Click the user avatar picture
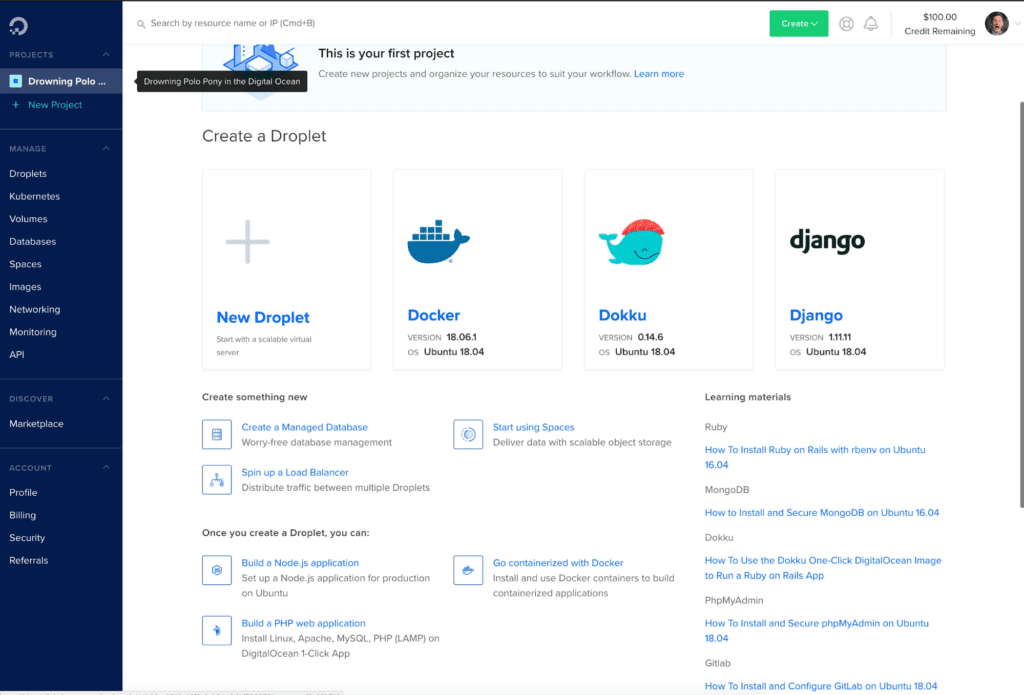 997,24
